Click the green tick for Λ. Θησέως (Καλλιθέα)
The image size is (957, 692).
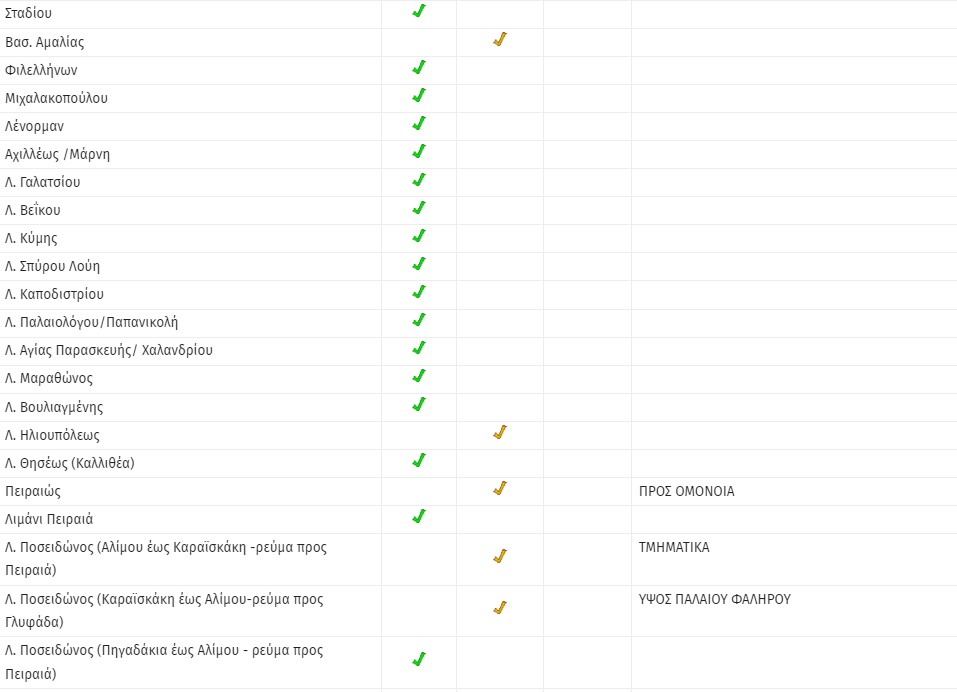419,461
